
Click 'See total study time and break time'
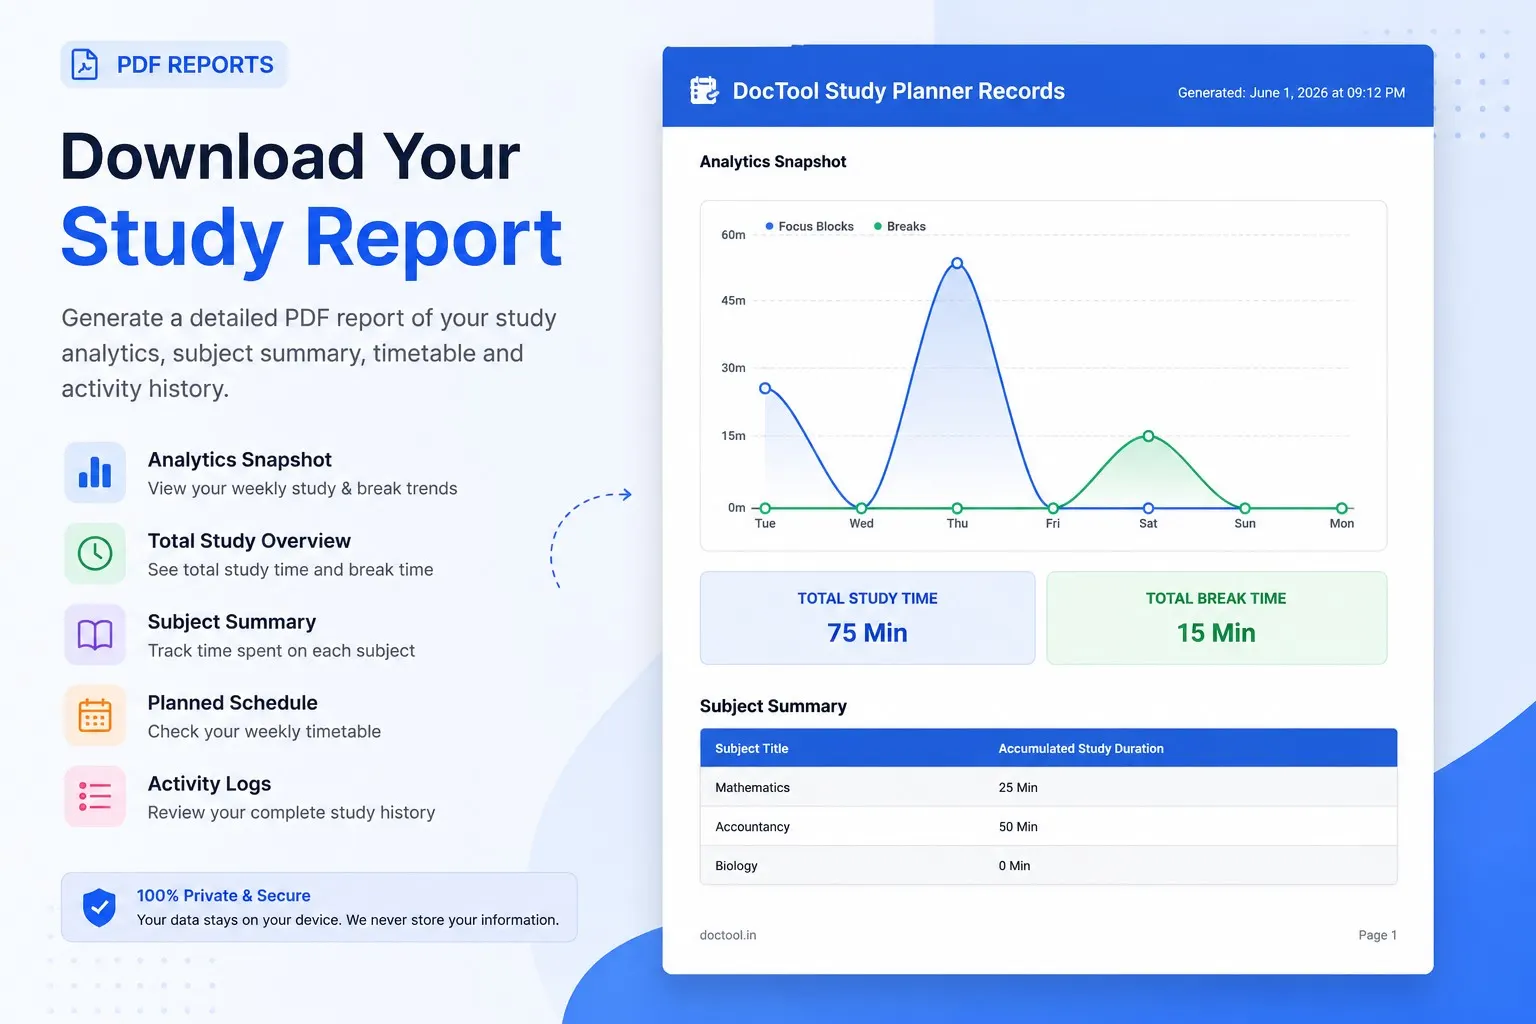click(x=291, y=570)
